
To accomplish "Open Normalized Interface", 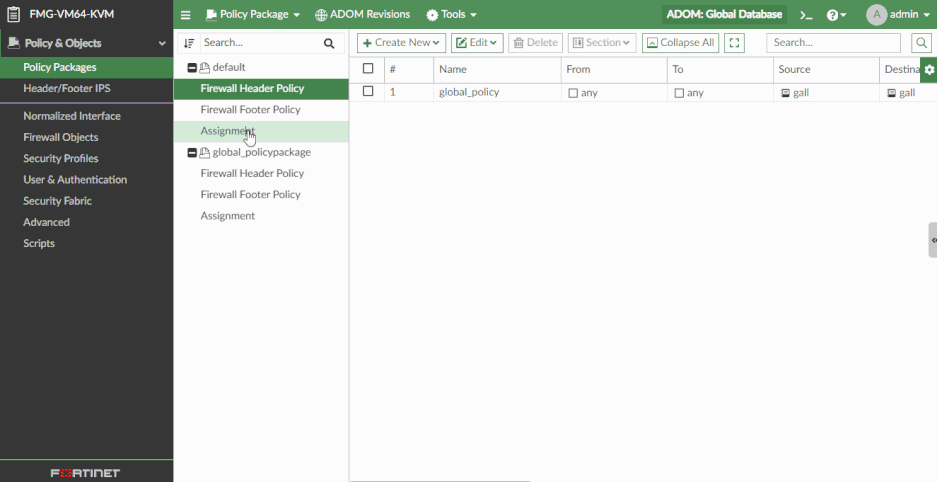I will [x=87, y=116].
